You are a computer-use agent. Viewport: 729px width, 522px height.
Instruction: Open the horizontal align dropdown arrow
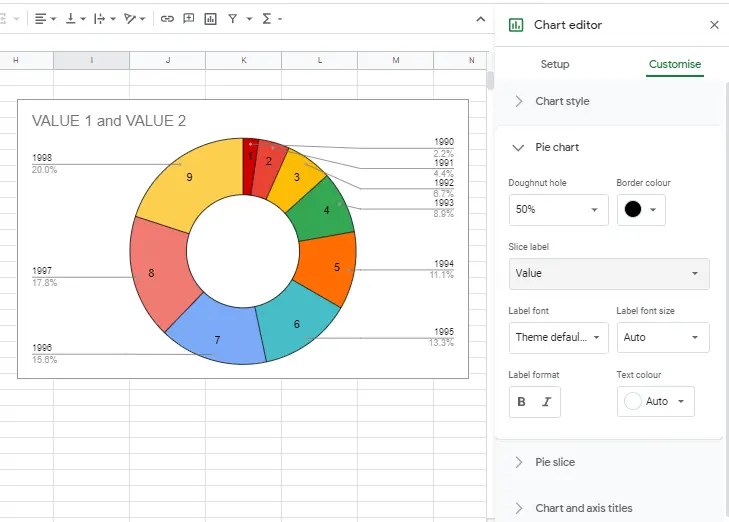[x=53, y=19]
